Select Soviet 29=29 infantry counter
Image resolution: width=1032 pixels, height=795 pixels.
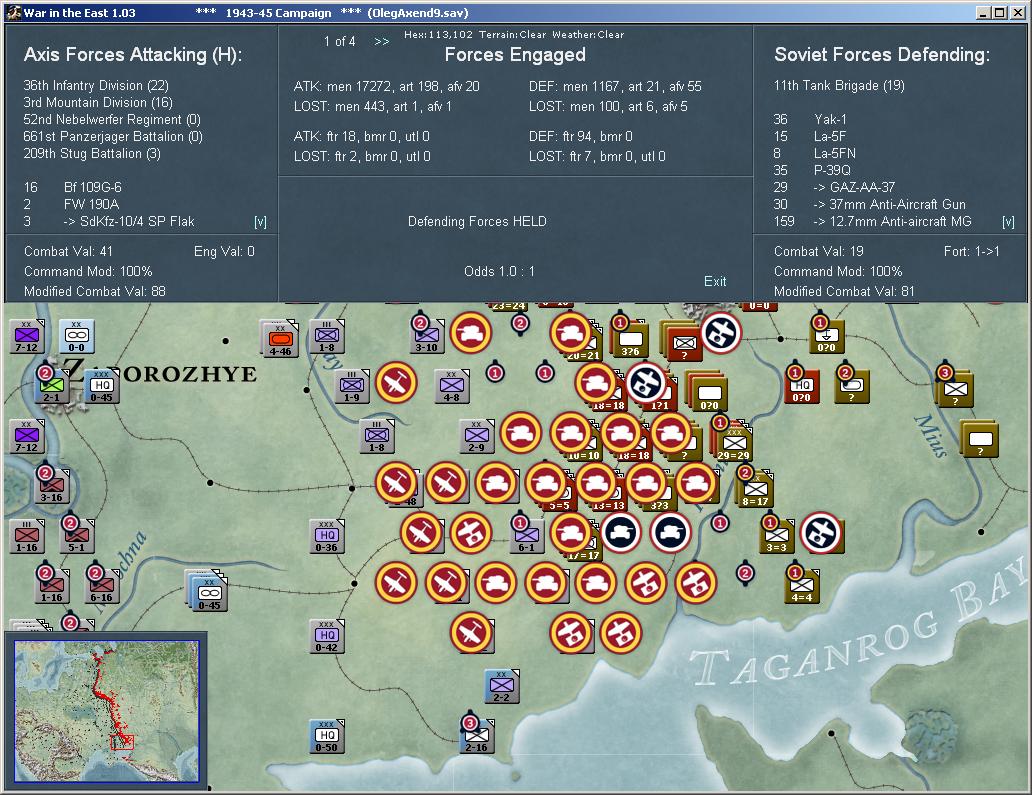tap(733, 443)
